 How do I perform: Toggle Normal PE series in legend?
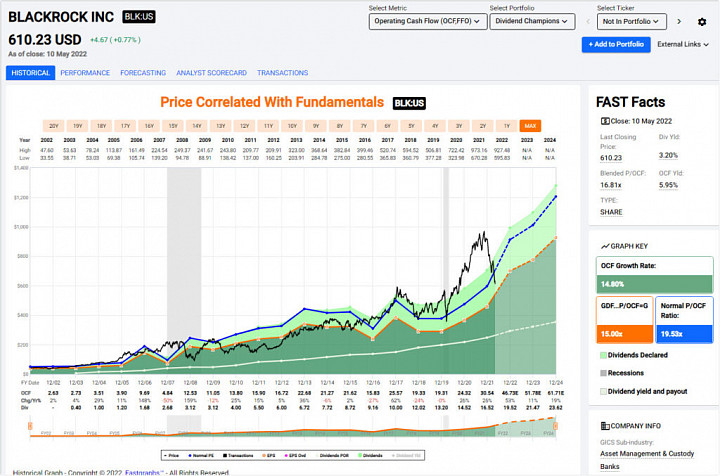click(x=201, y=455)
